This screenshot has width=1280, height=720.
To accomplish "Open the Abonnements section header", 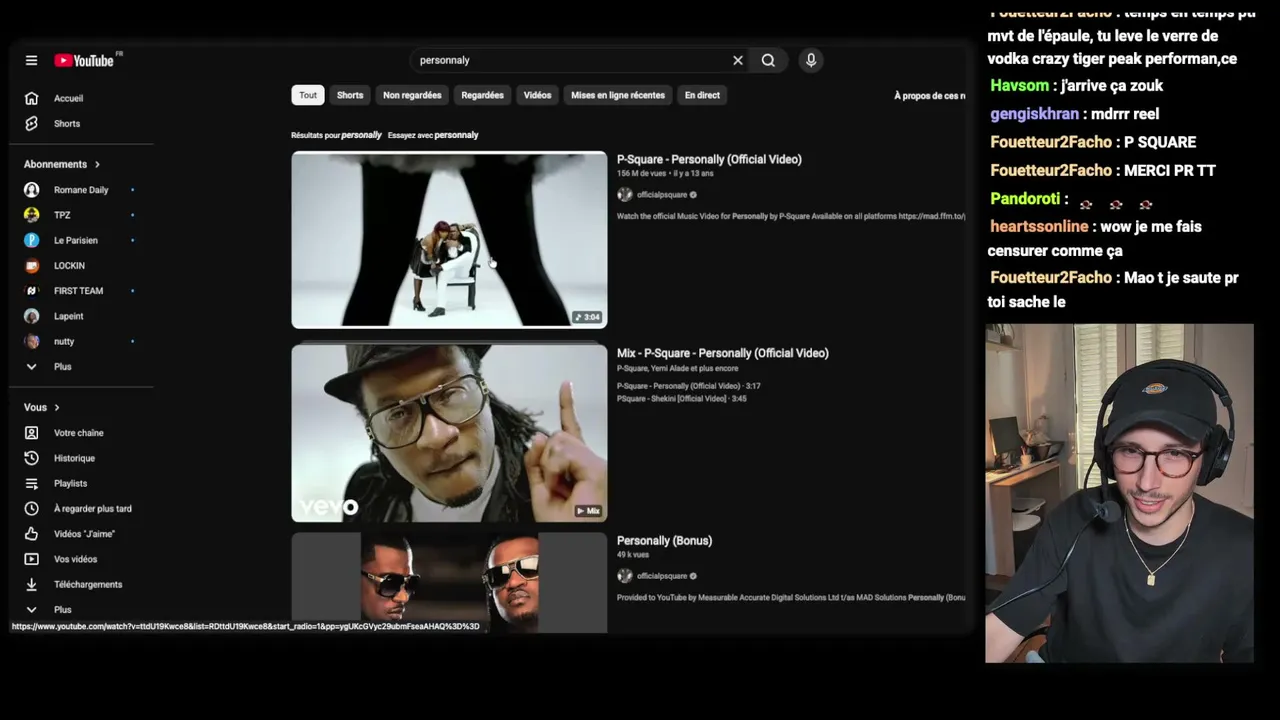I will tap(62, 164).
